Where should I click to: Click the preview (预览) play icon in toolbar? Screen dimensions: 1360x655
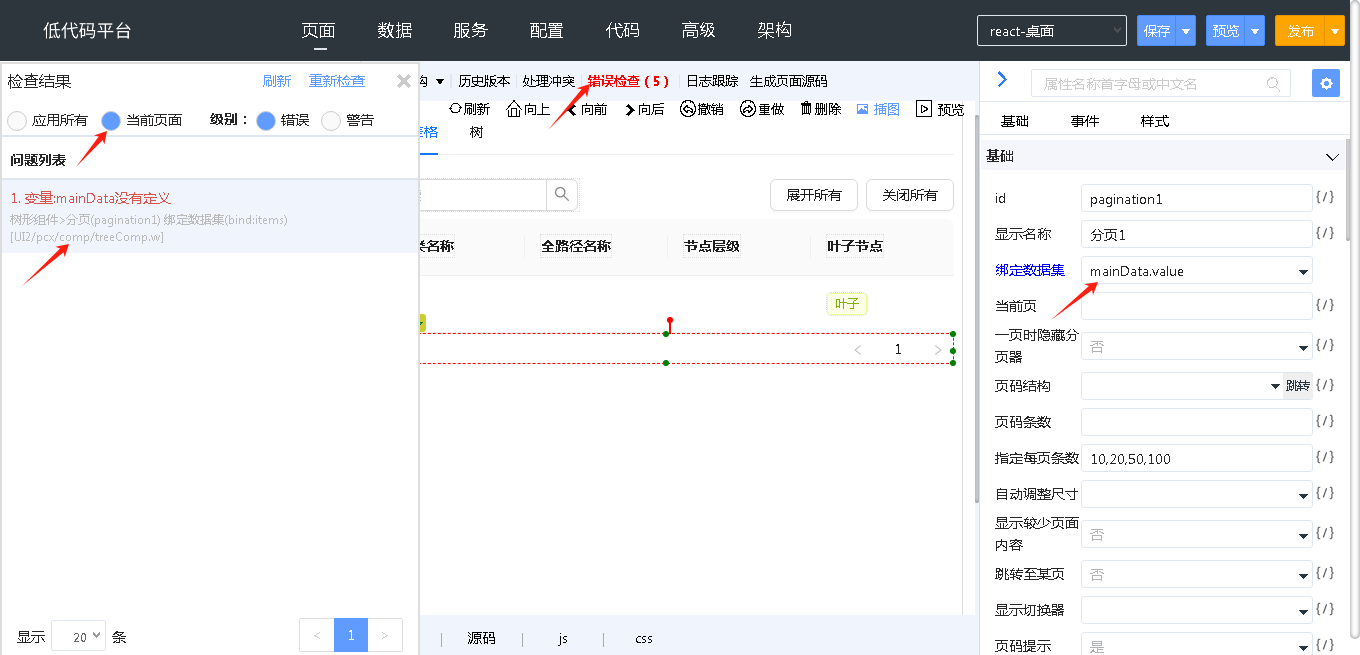[924, 109]
